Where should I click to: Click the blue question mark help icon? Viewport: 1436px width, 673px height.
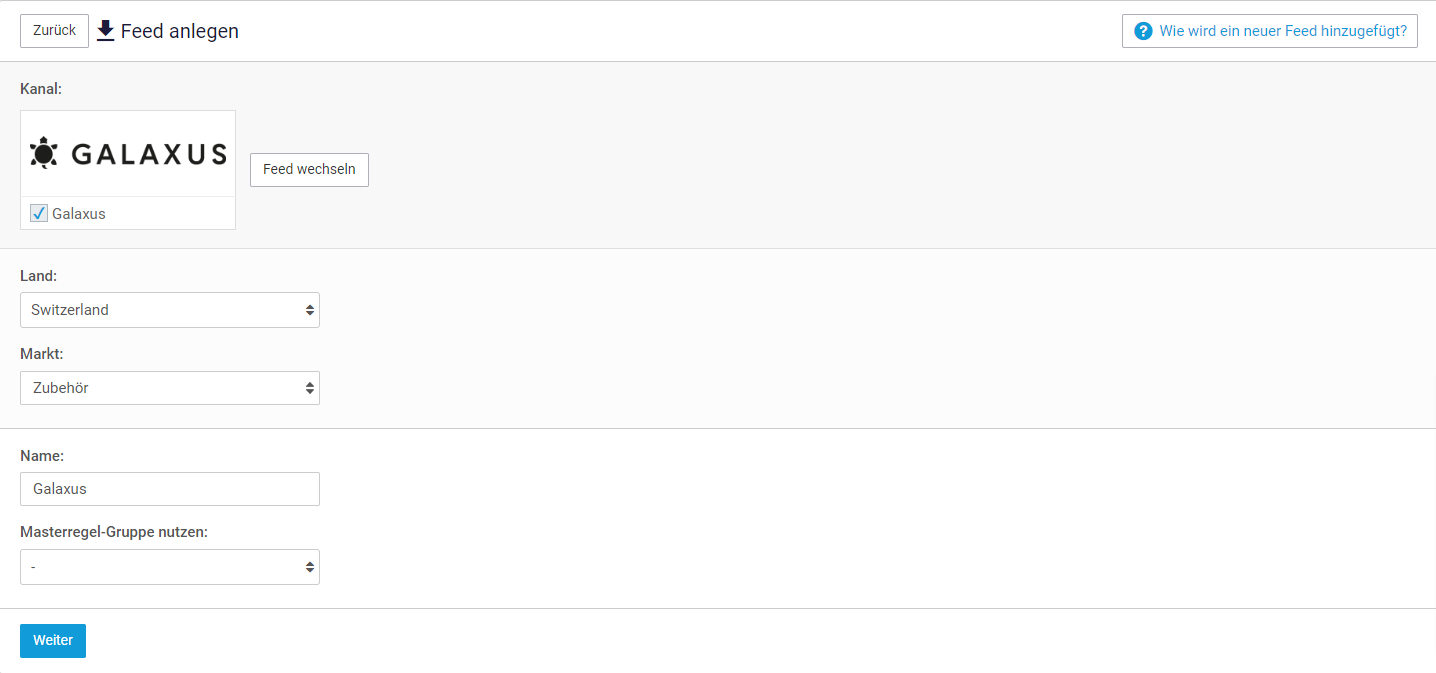click(x=1143, y=31)
